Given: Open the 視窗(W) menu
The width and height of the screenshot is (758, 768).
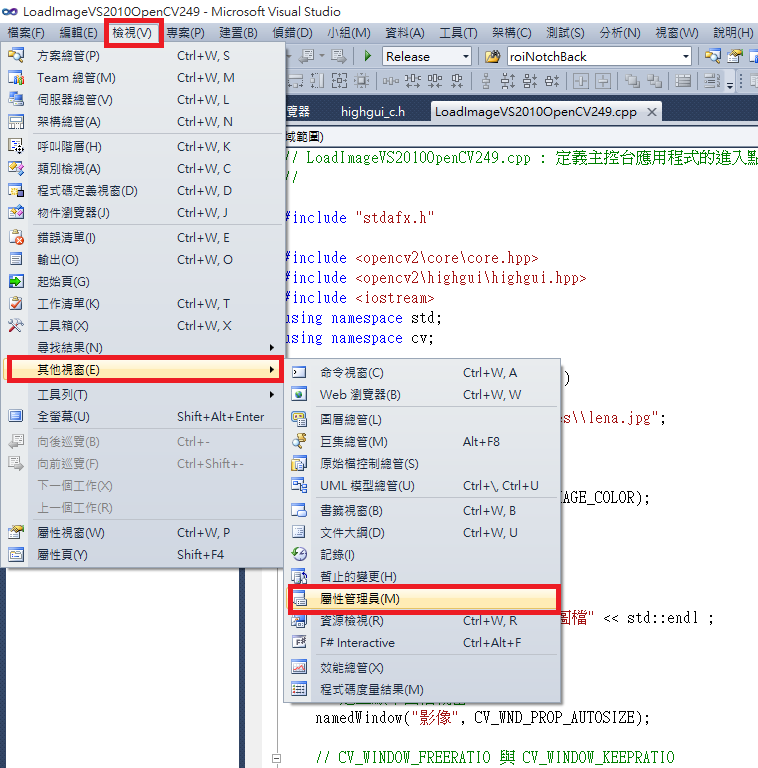Looking at the screenshot, I should coord(677,33).
